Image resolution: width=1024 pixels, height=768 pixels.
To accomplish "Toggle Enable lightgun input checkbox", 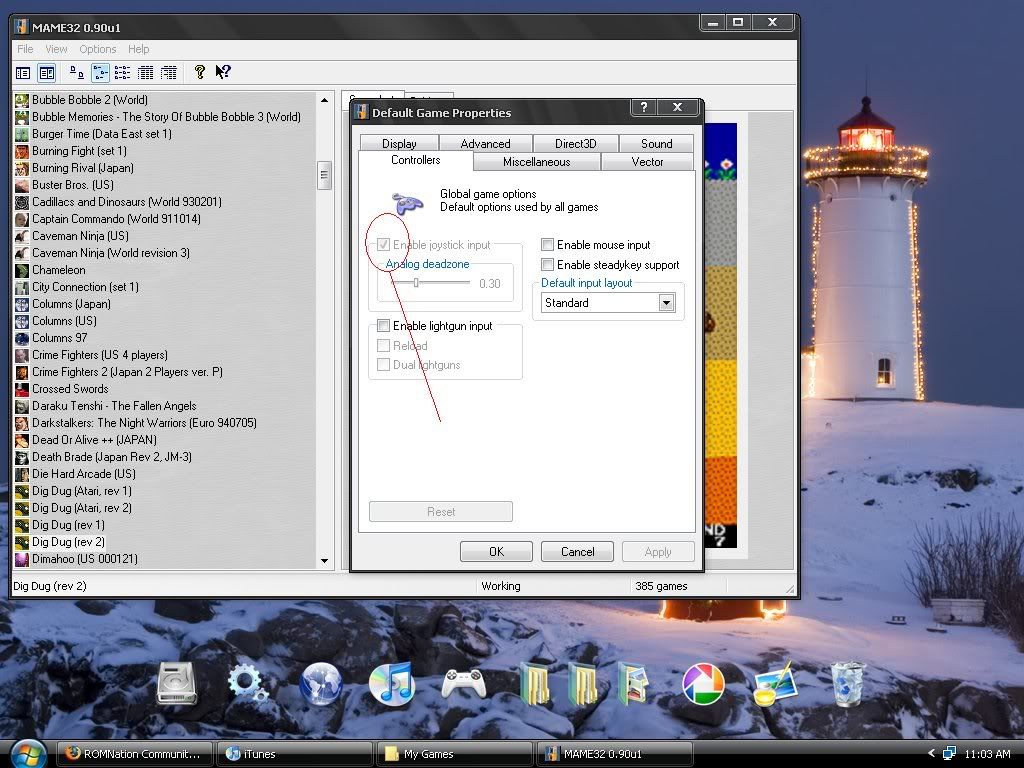I will (x=383, y=325).
